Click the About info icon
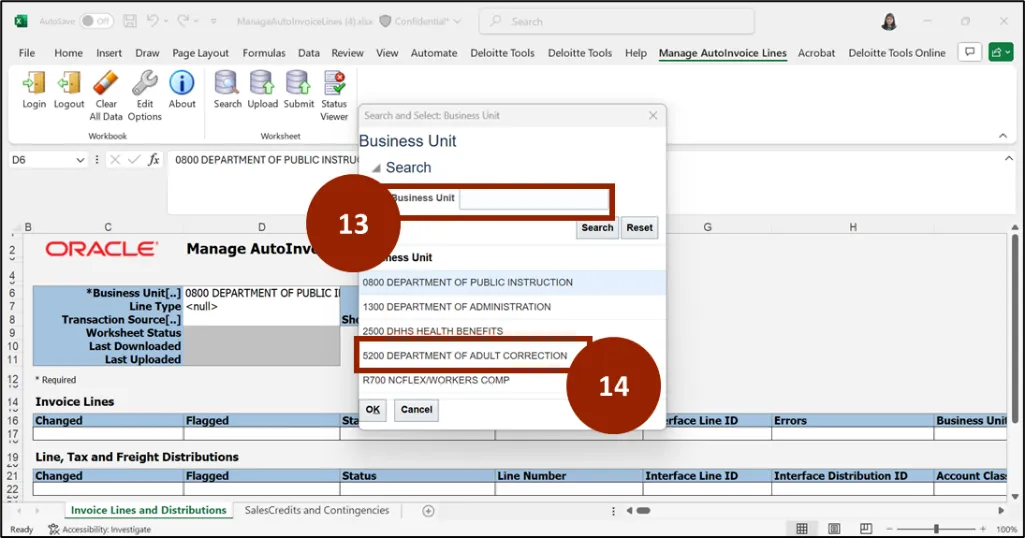 pos(182,85)
